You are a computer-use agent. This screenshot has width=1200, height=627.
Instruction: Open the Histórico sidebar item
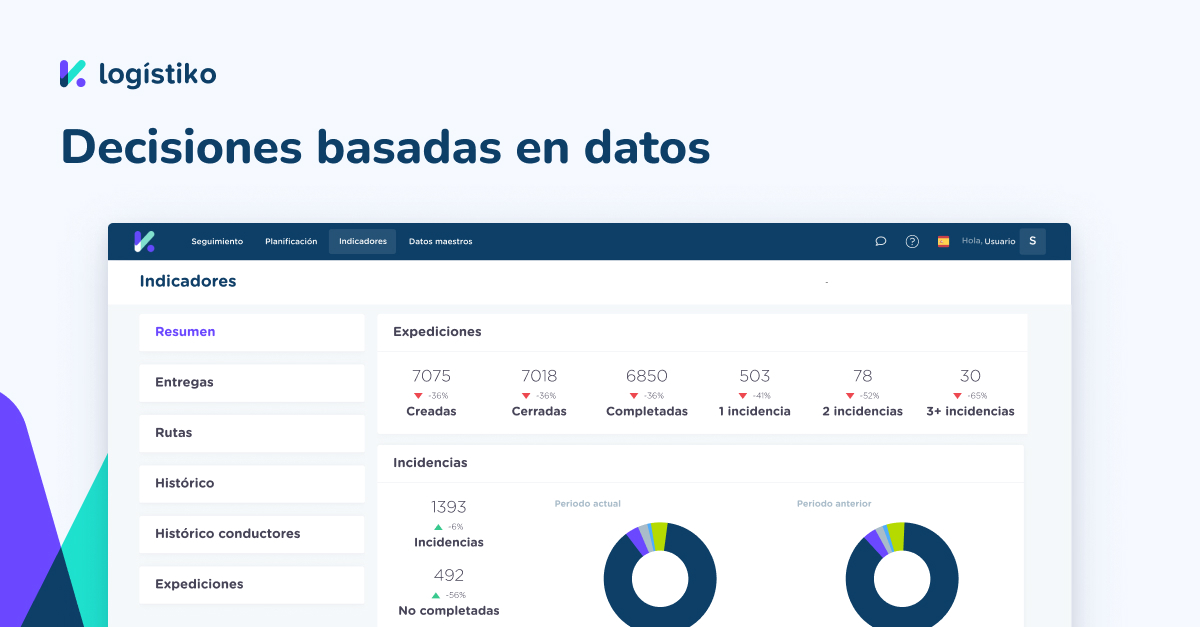click(x=185, y=483)
